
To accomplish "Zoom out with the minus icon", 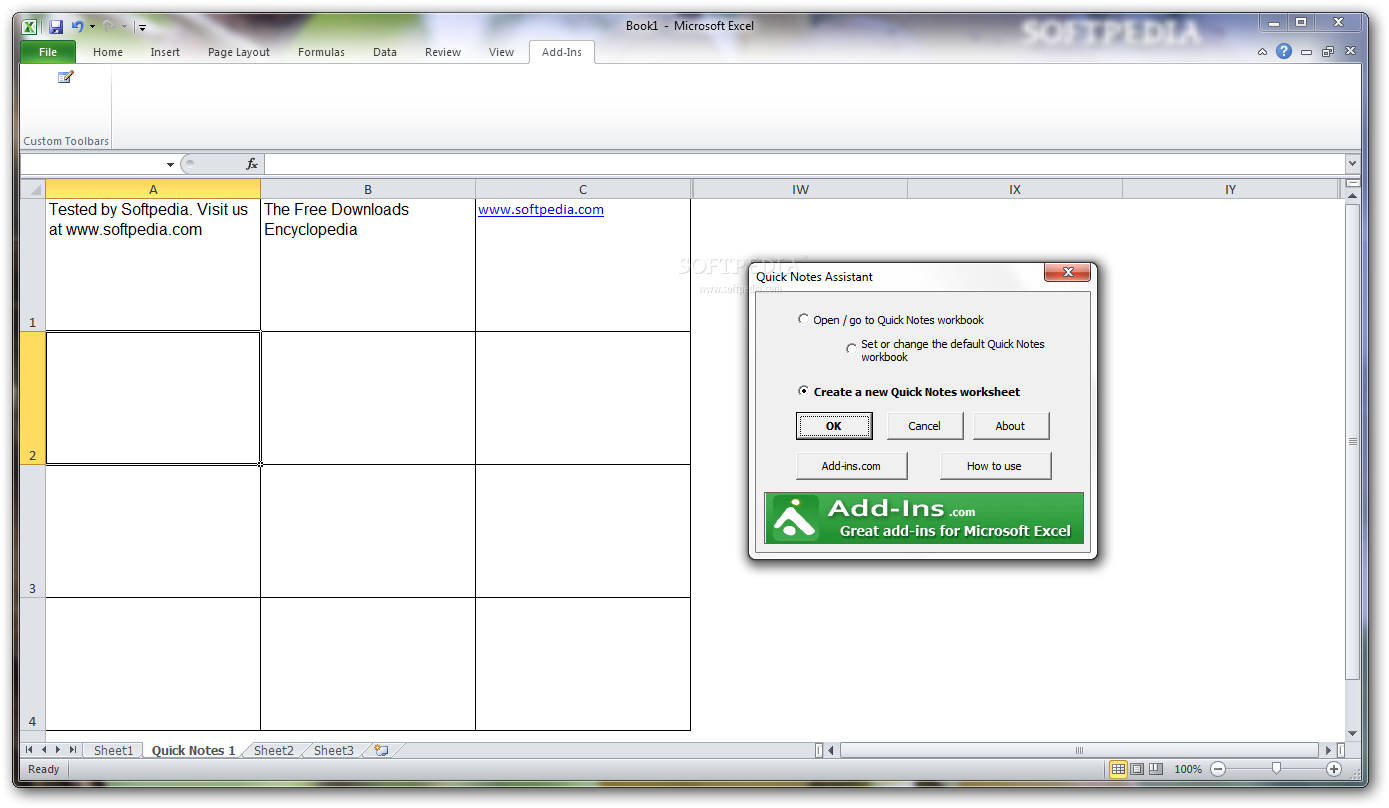I will 1218,769.
